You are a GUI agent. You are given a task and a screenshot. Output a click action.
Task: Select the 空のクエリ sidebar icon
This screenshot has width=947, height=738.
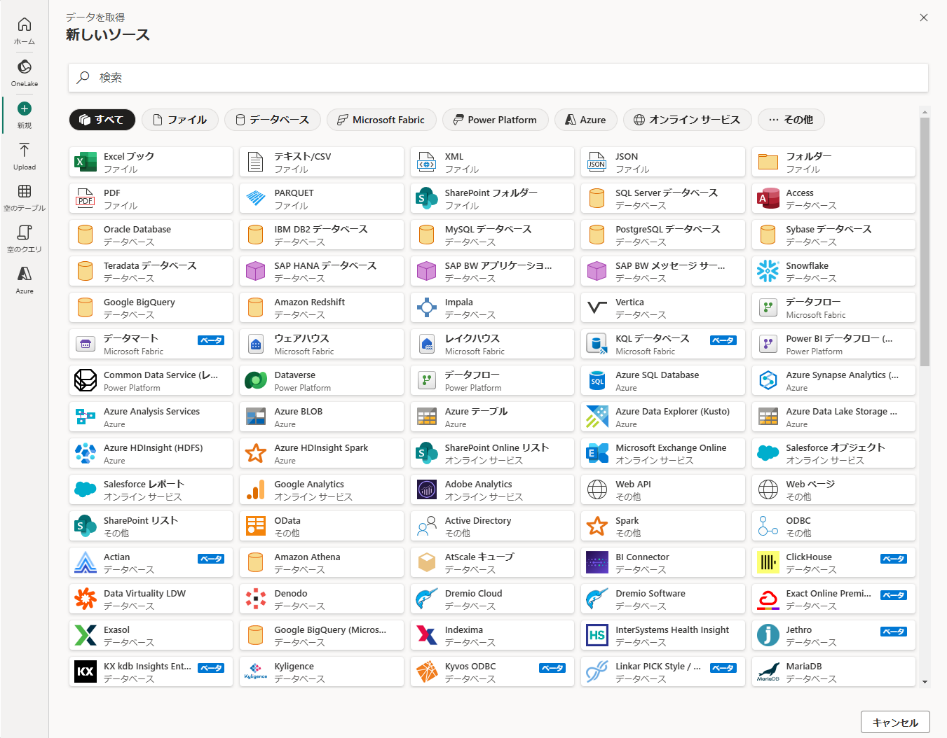coord(24,233)
